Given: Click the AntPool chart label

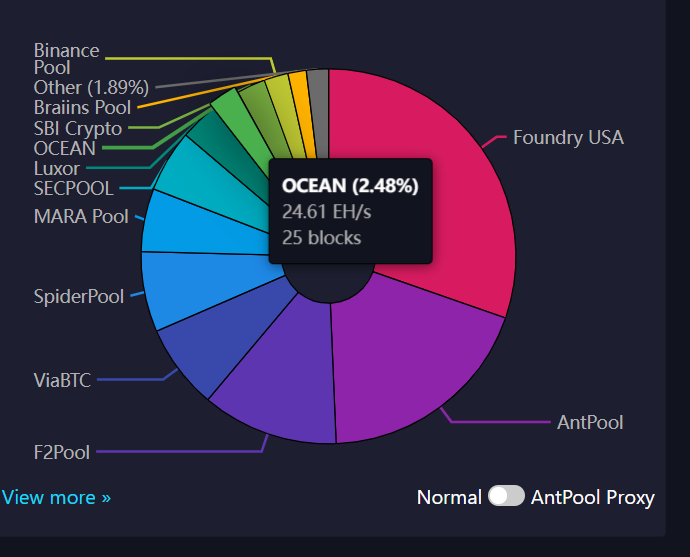Looking at the screenshot, I should click(x=590, y=422).
